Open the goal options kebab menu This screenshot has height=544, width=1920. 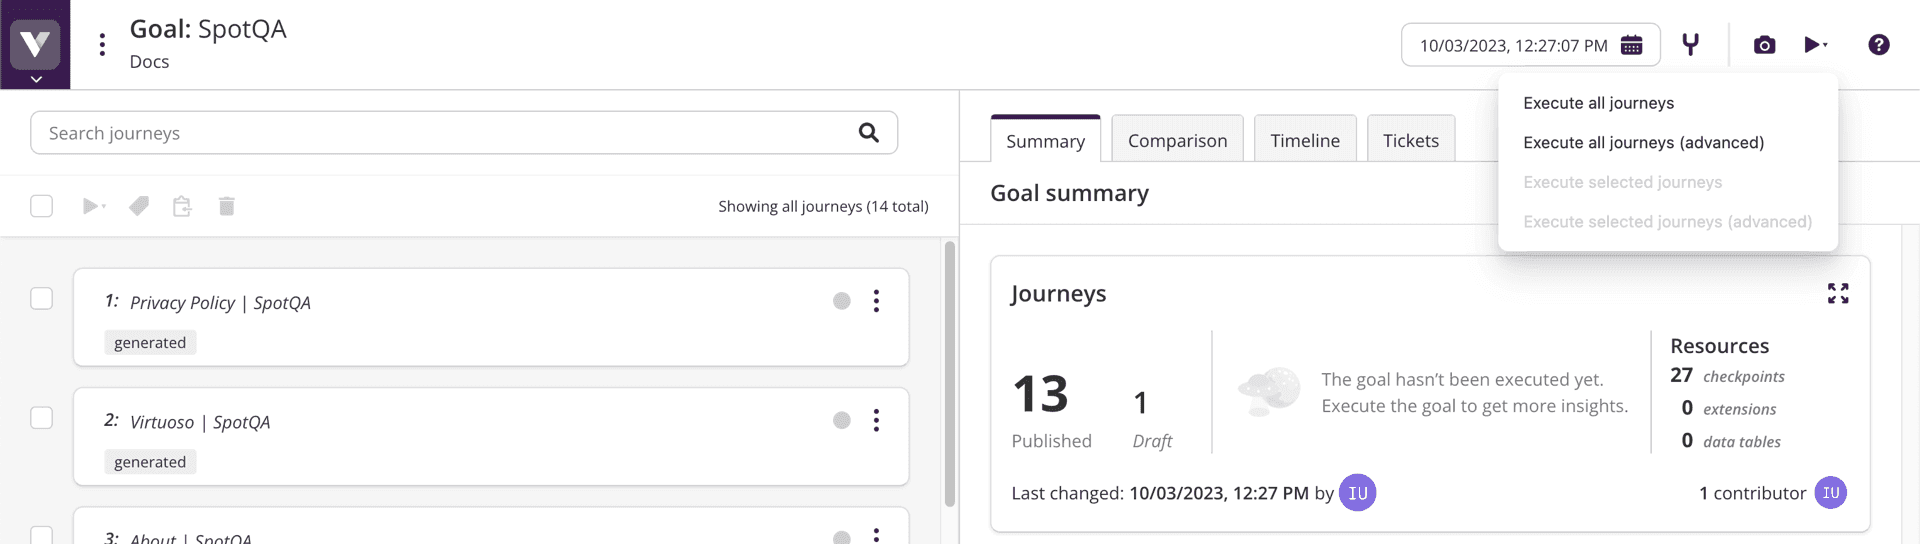point(102,44)
